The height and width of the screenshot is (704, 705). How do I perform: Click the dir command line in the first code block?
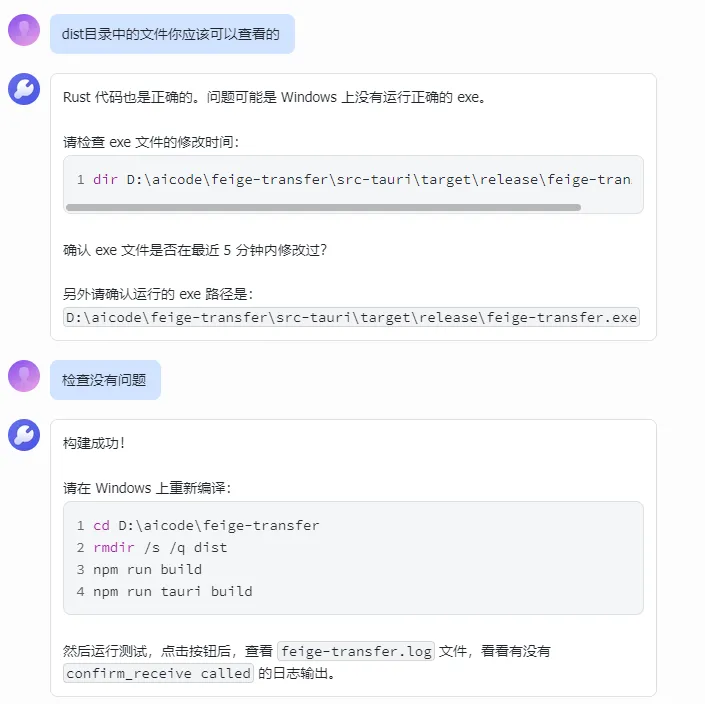[x=353, y=179]
